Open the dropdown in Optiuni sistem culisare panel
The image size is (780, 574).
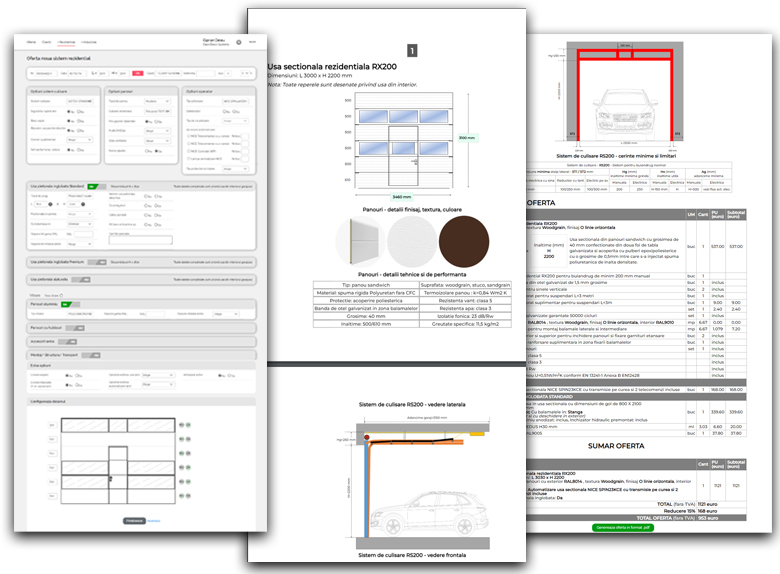(x=80, y=140)
